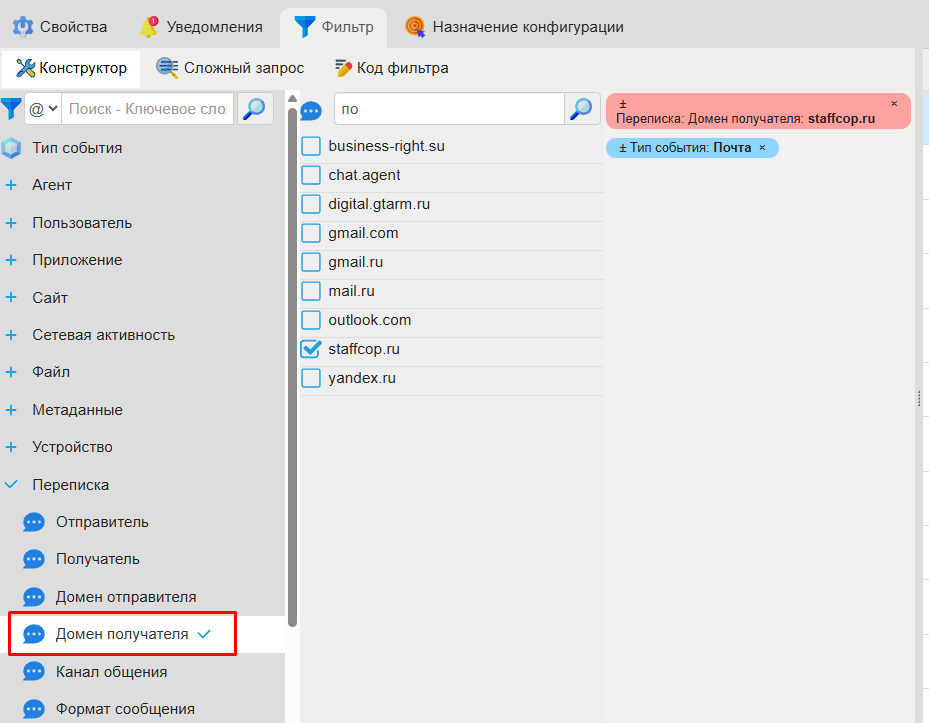Expand the Сайт category

(x=11, y=297)
